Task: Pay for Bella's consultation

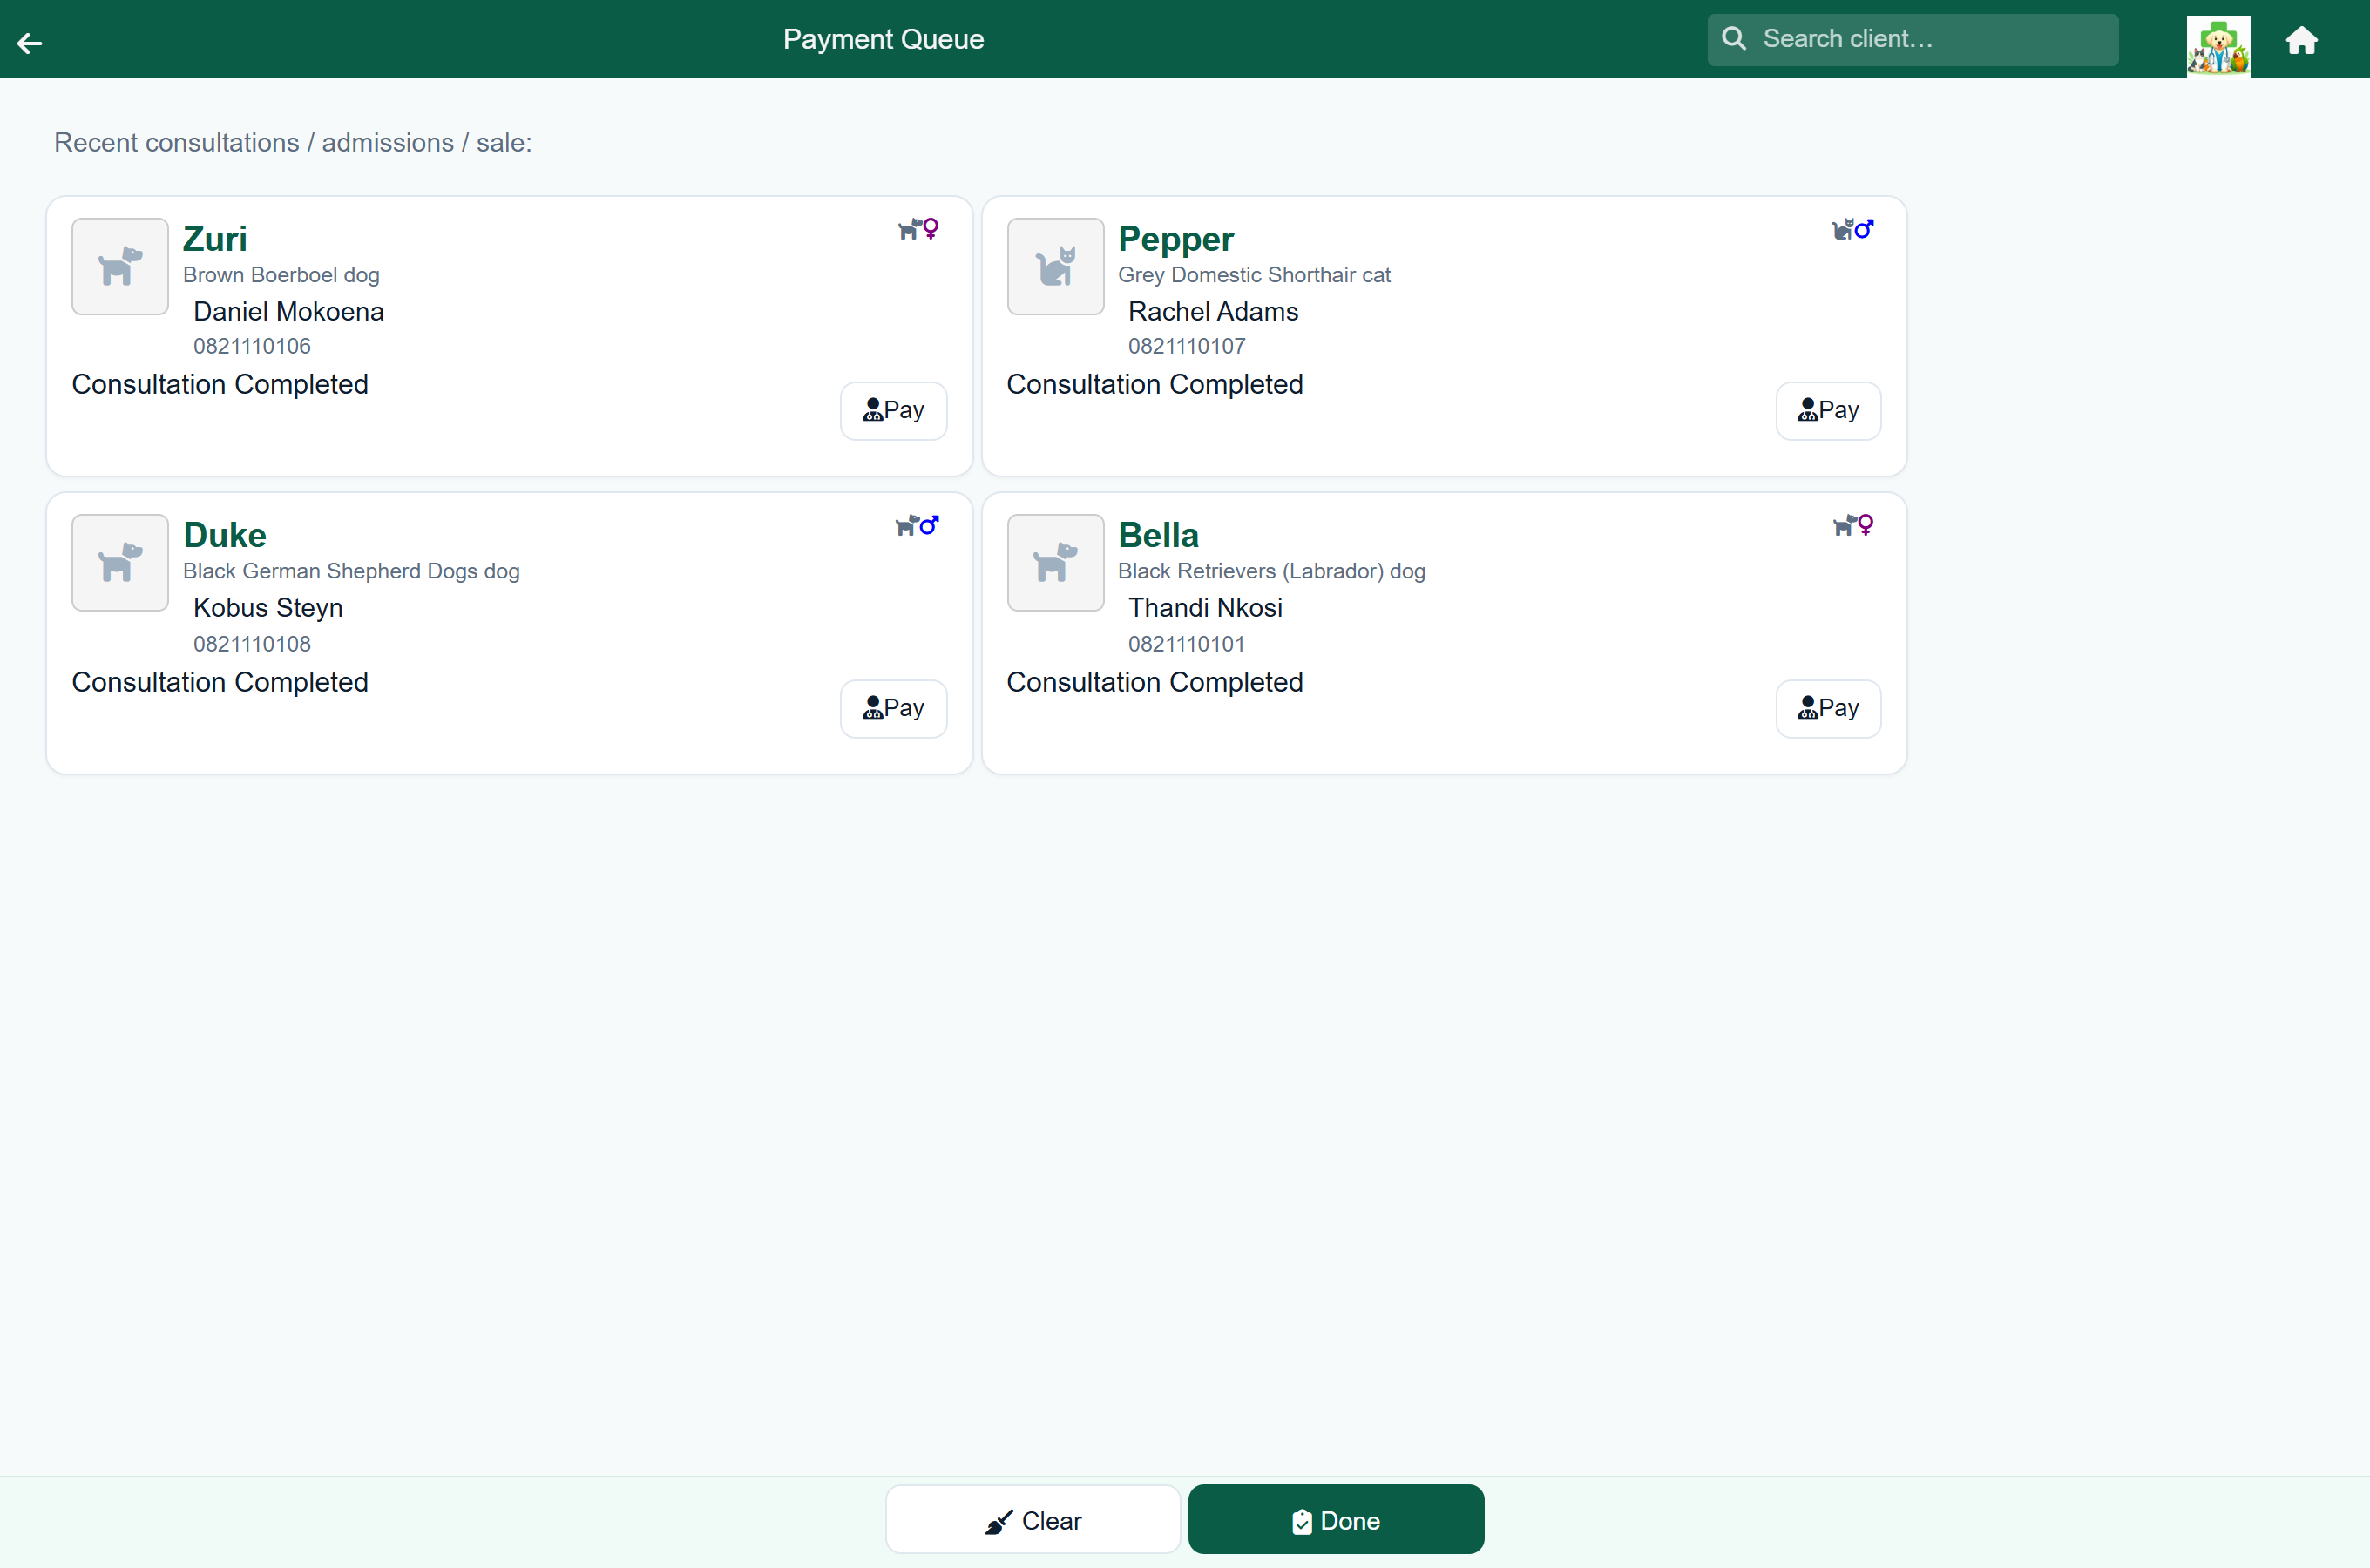Action: pos(1828,709)
